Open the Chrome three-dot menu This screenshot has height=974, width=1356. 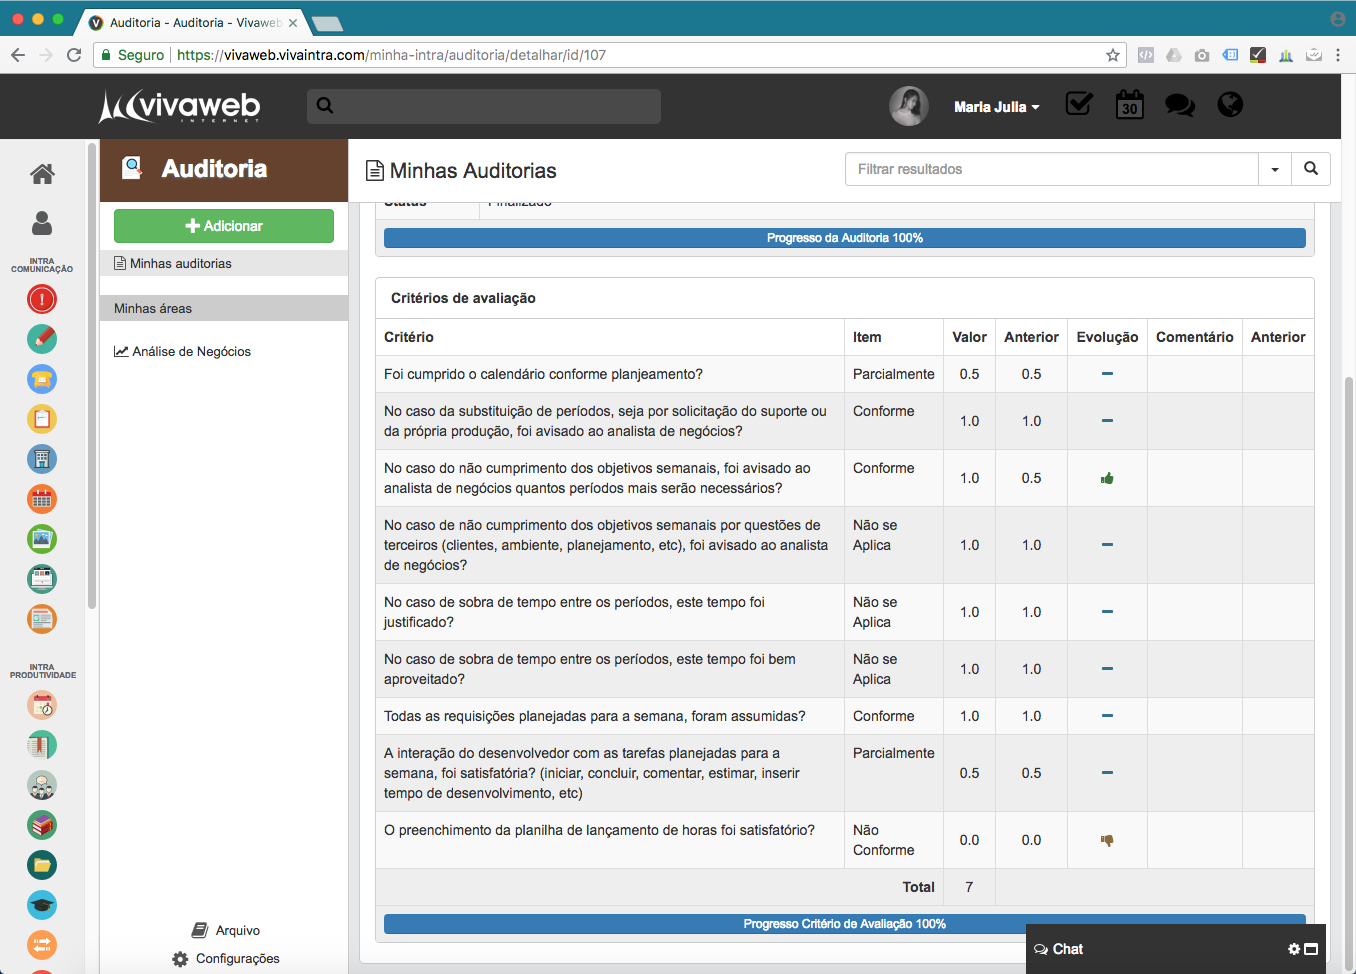point(1338,55)
